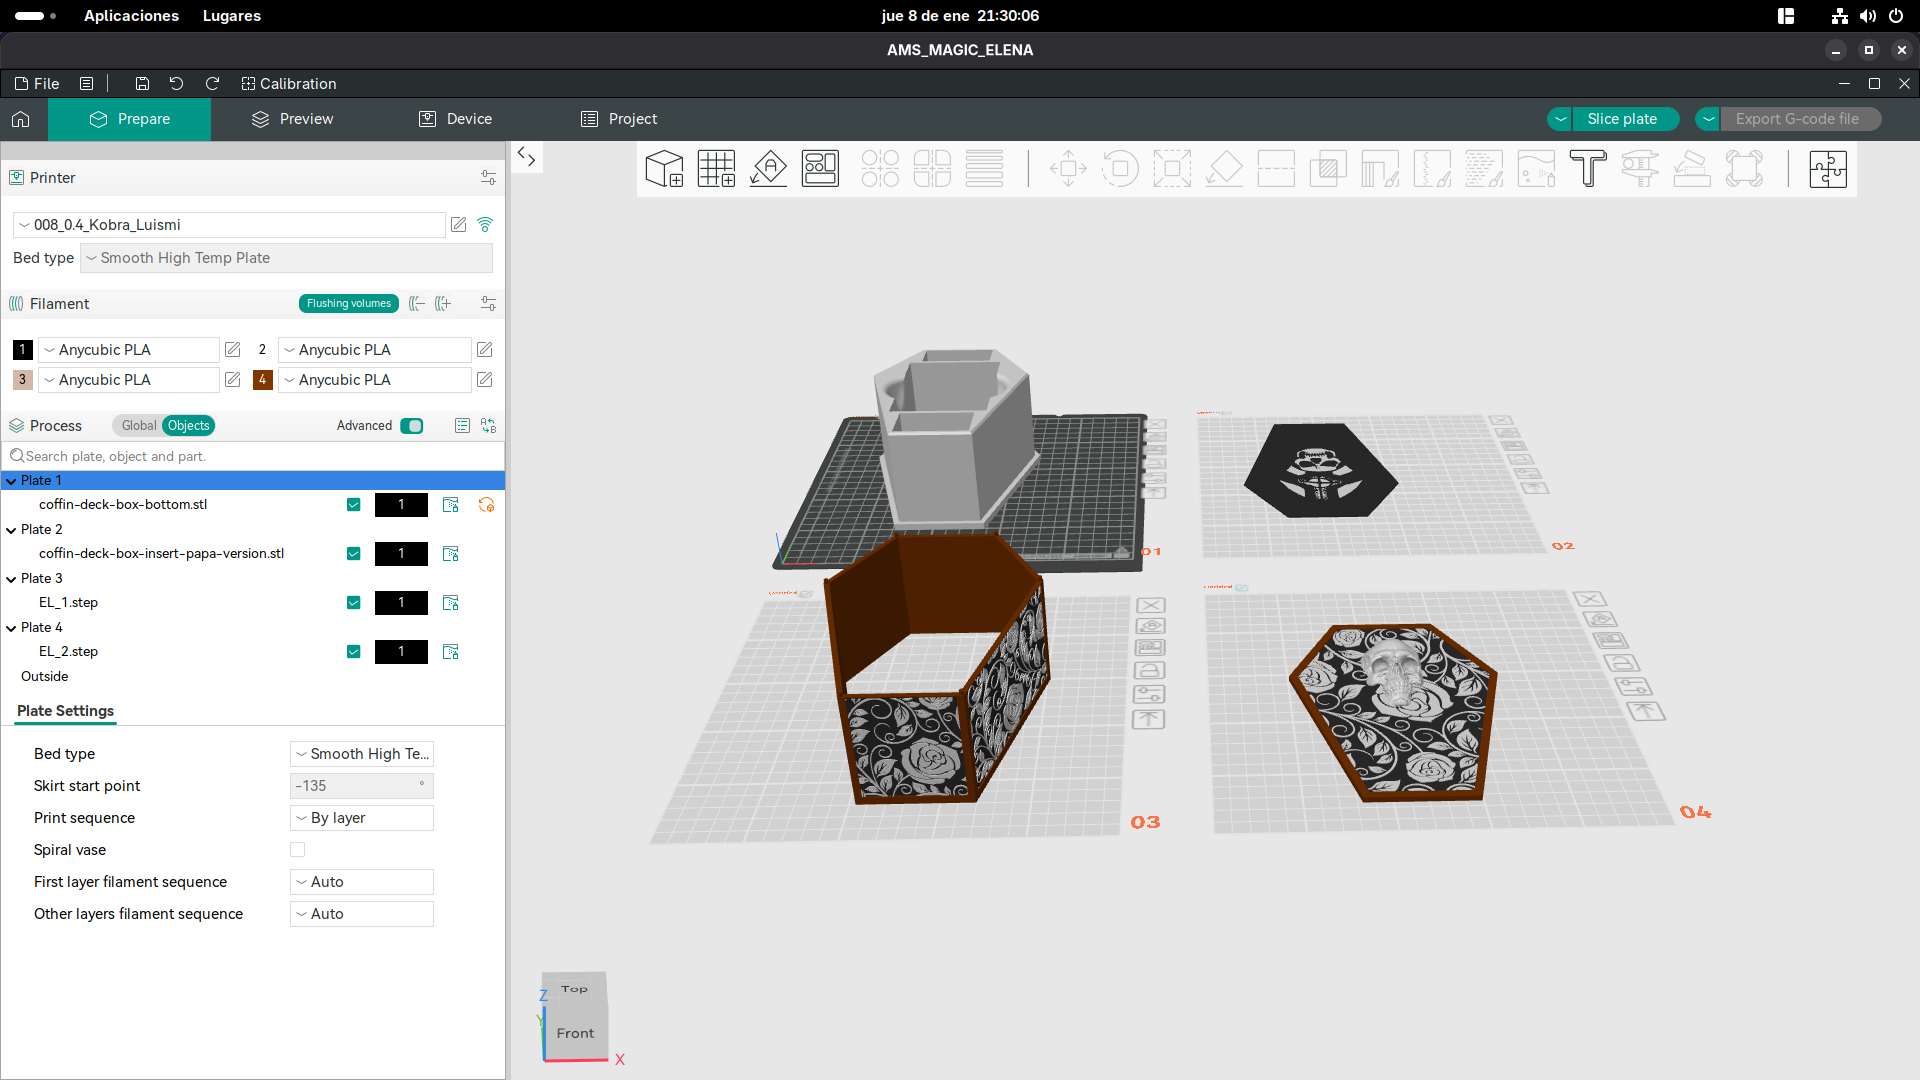1920x1080 pixels.
Task: Click the Save project icon
Action: [x=142, y=84]
